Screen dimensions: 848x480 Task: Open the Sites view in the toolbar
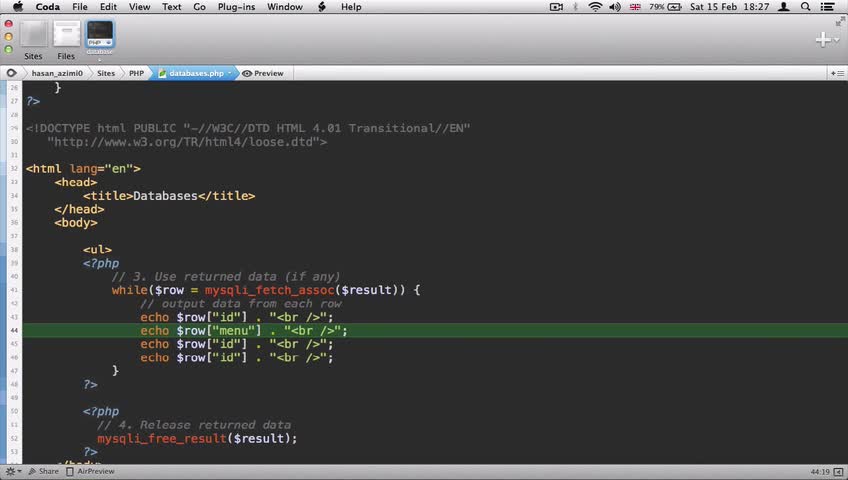[33, 41]
